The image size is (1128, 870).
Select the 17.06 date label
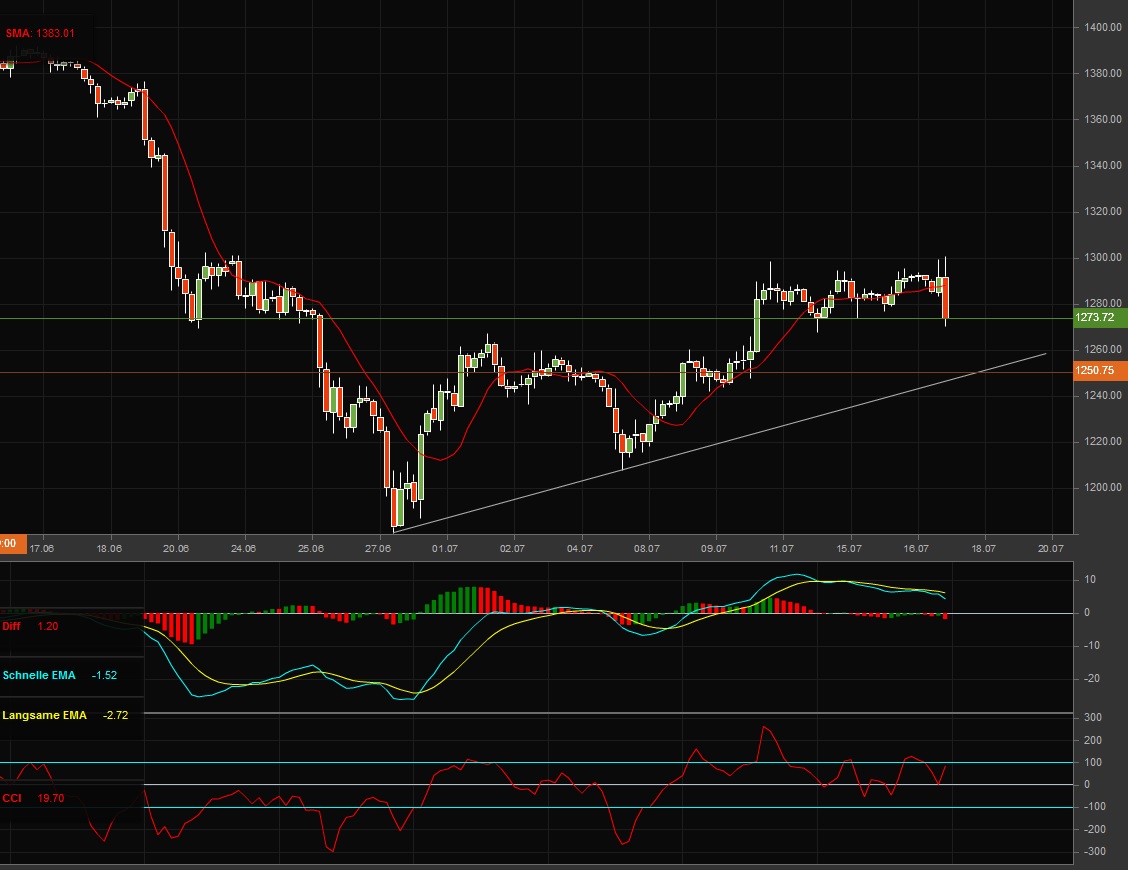[x=42, y=548]
